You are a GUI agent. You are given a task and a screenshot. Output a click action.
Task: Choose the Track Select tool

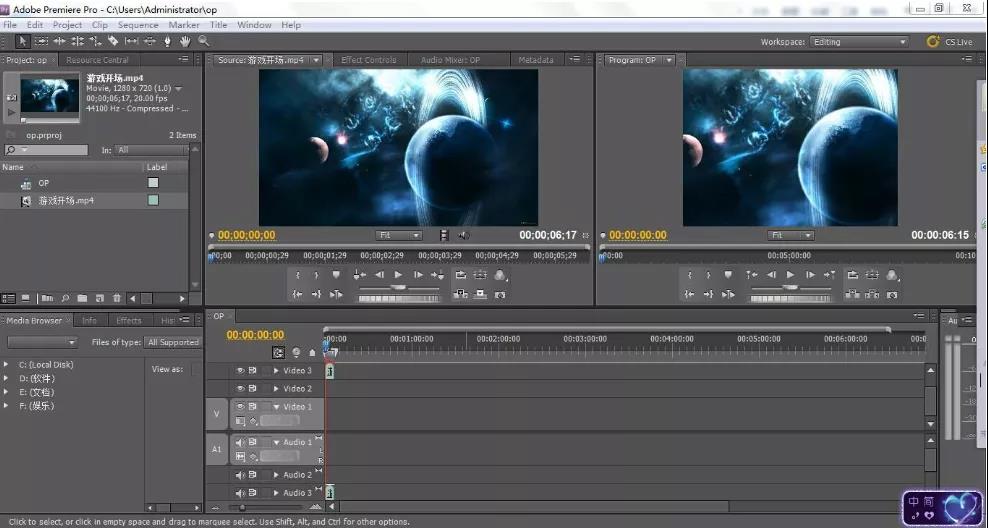41,41
